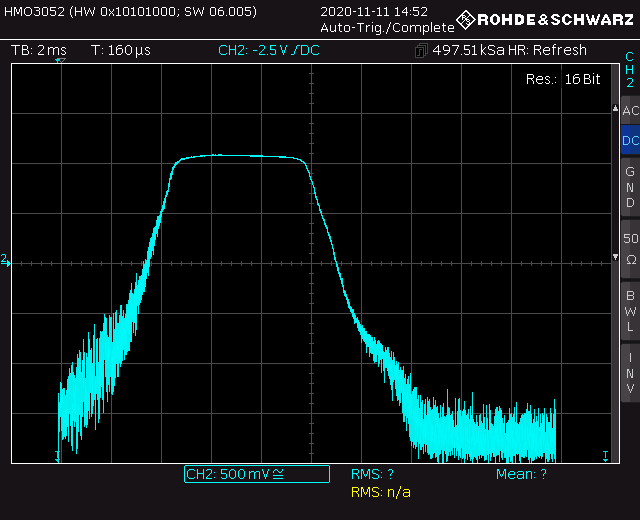Select AC coupling for channel 2
The height and width of the screenshot is (520, 640).
click(x=629, y=111)
